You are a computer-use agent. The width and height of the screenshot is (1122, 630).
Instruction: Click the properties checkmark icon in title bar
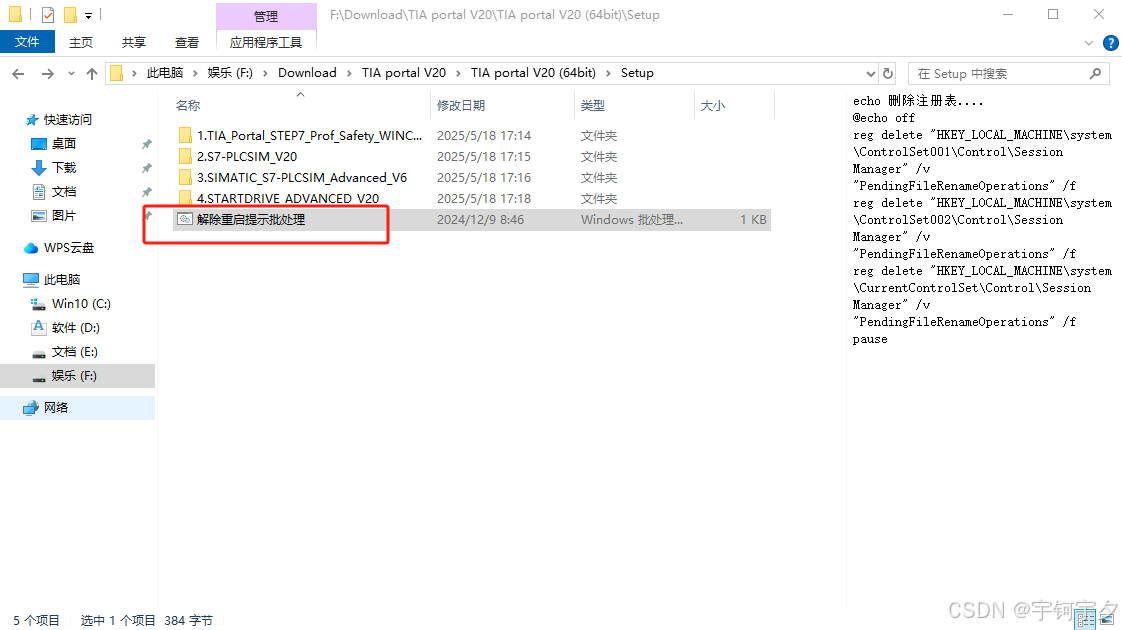tap(48, 14)
